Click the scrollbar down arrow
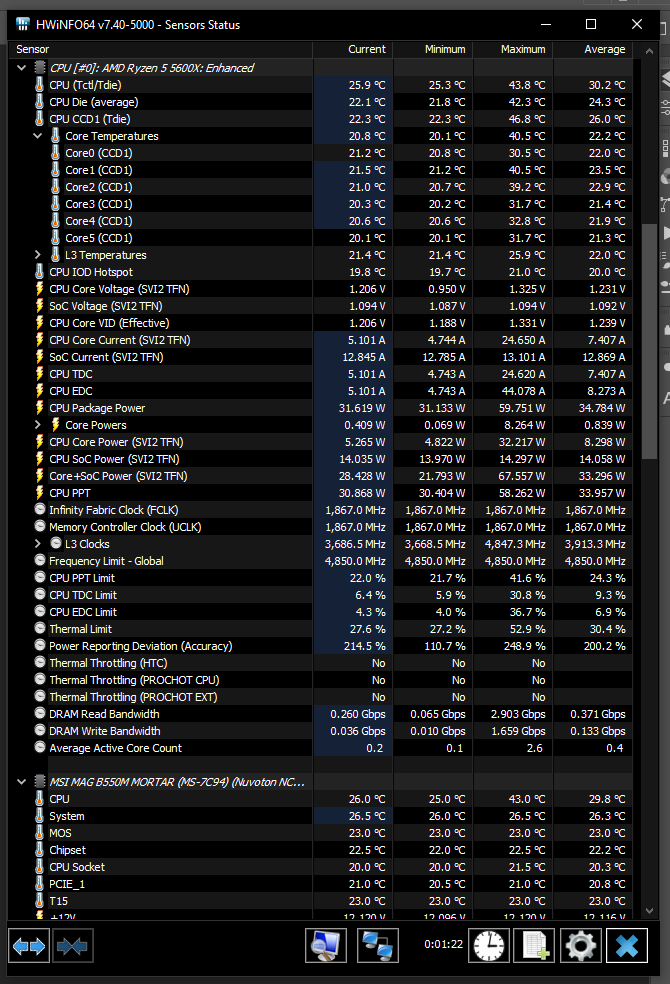 tap(649, 911)
